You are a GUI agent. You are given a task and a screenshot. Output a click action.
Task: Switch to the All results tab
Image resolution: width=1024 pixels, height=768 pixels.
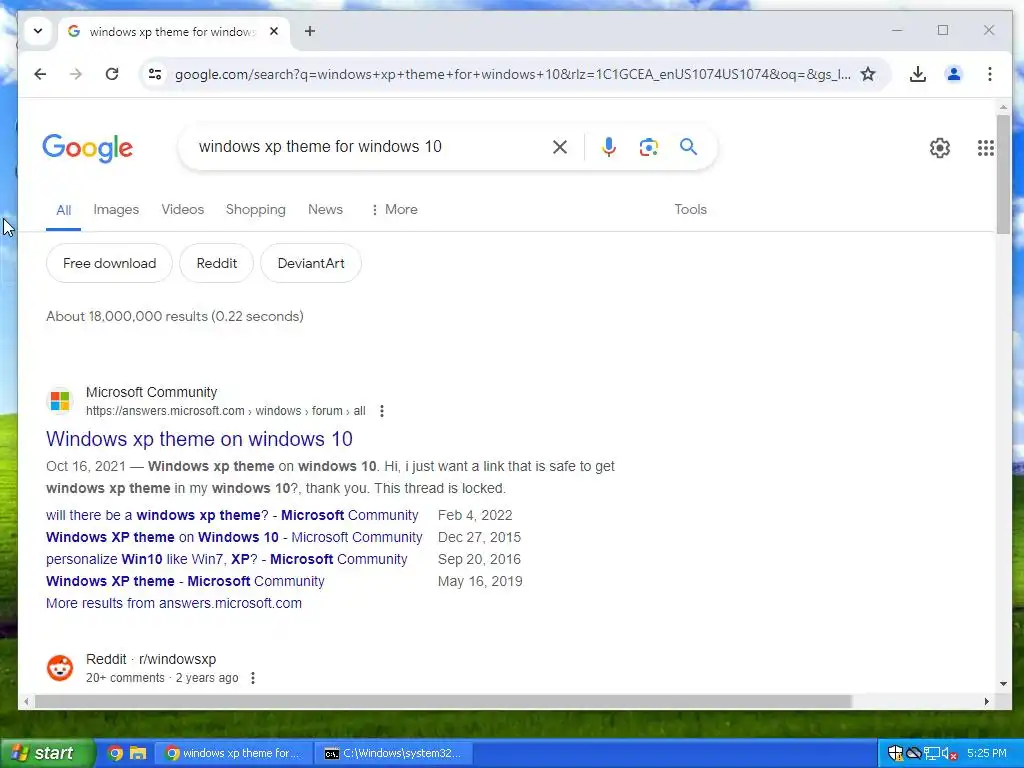(x=63, y=210)
